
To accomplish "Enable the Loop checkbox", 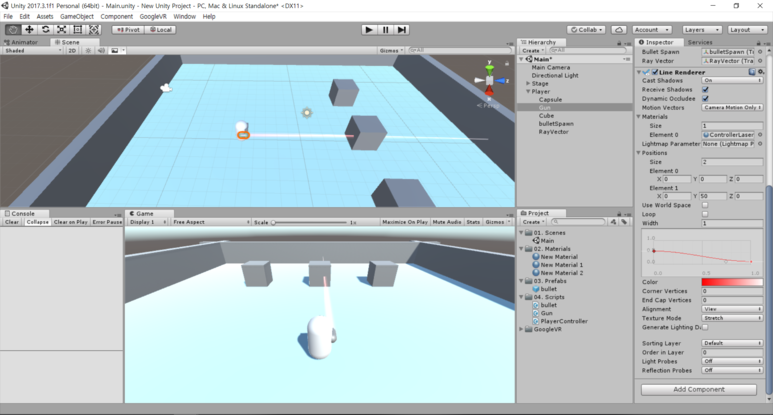I will click(x=705, y=214).
